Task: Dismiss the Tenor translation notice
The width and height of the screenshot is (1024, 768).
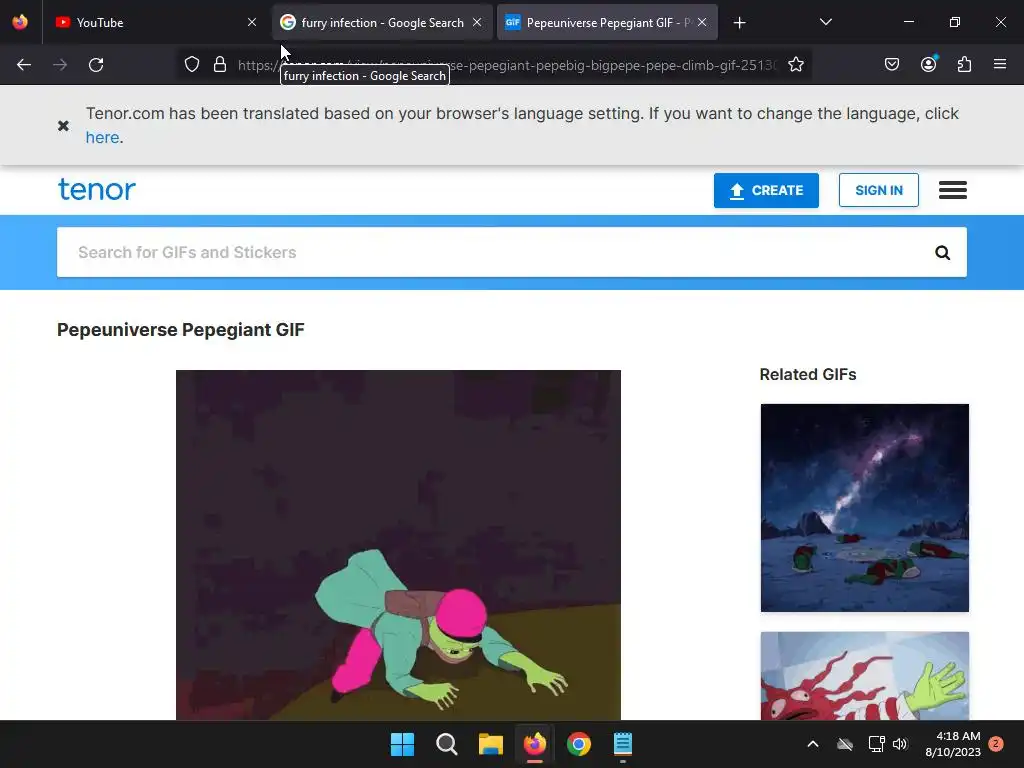Action: pos(63,125)
